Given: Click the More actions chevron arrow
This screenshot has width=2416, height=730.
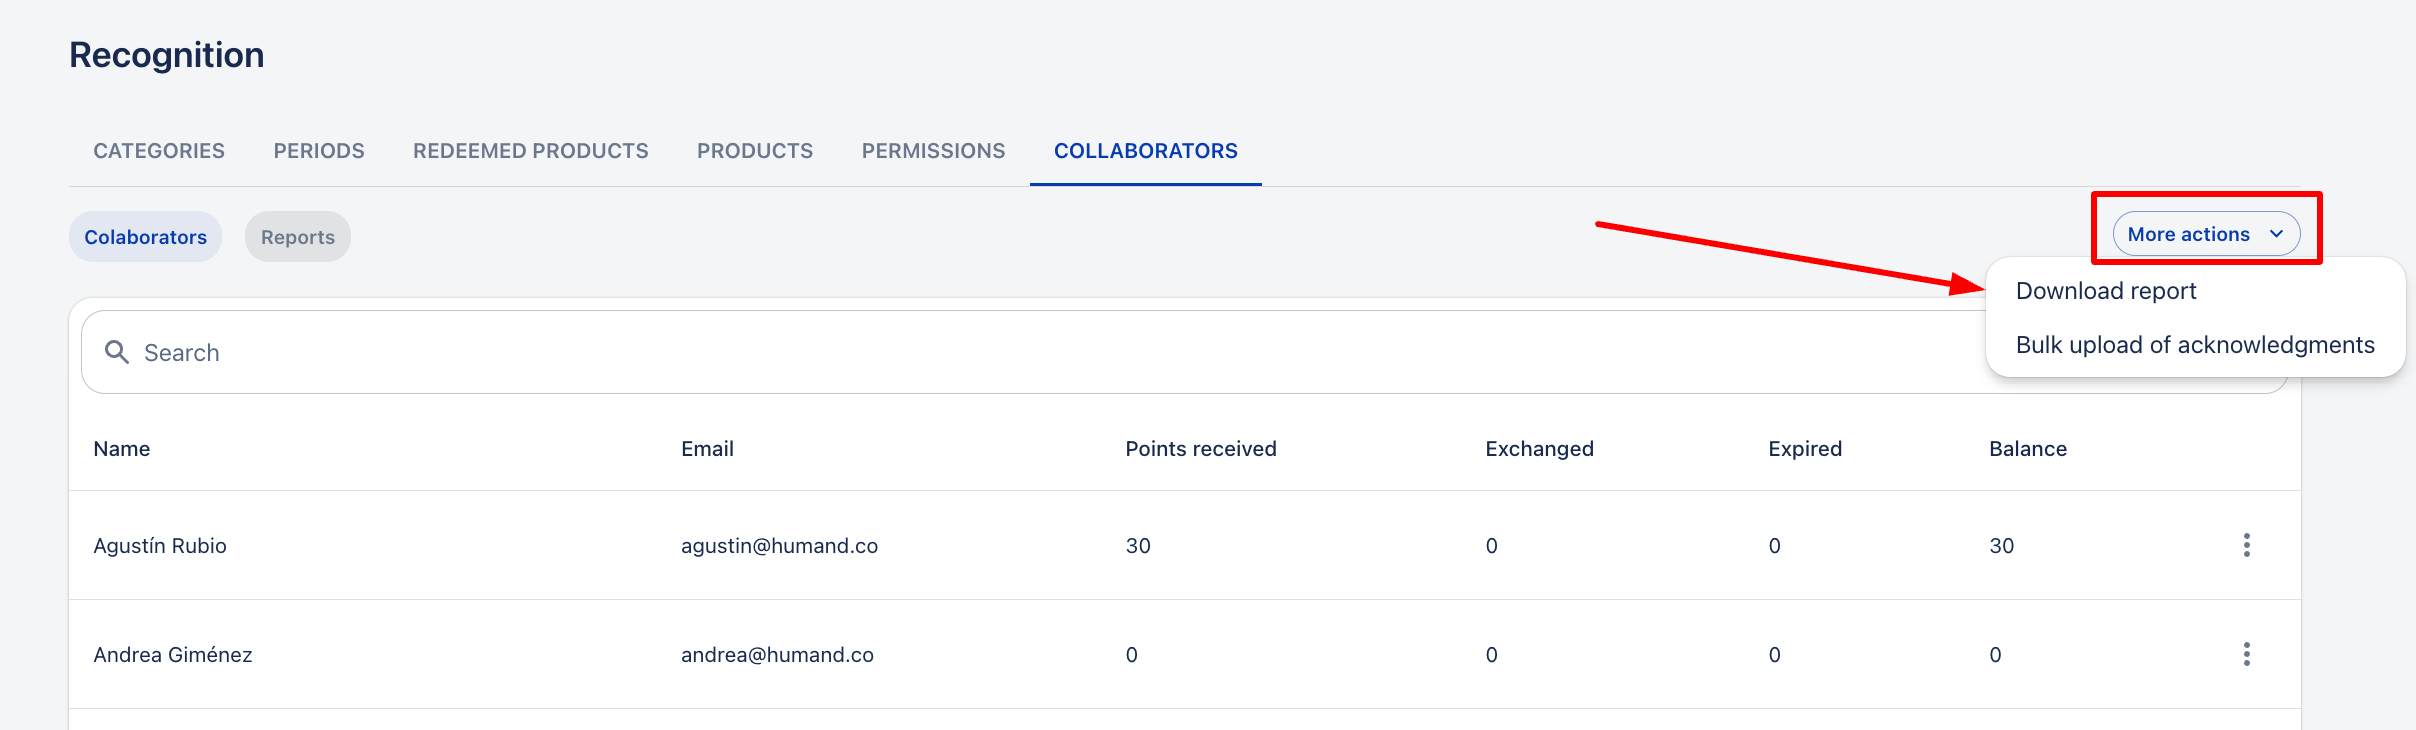Looking at the screenshot, I should pos(2277,234).
